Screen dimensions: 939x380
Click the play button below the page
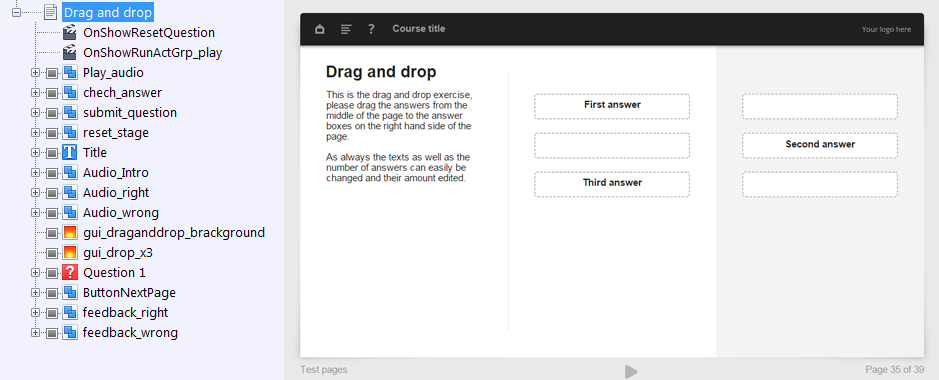click(631, 372)
